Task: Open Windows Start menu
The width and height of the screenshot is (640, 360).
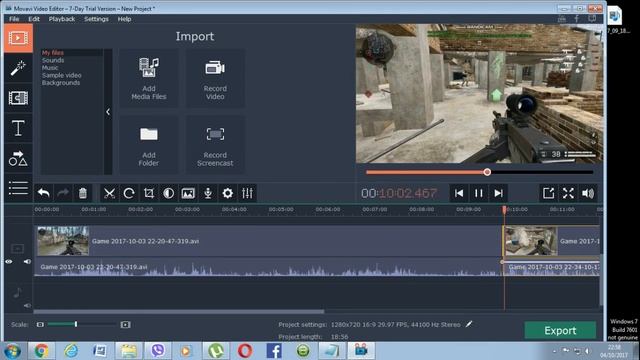Action: (x=12, y=351)
